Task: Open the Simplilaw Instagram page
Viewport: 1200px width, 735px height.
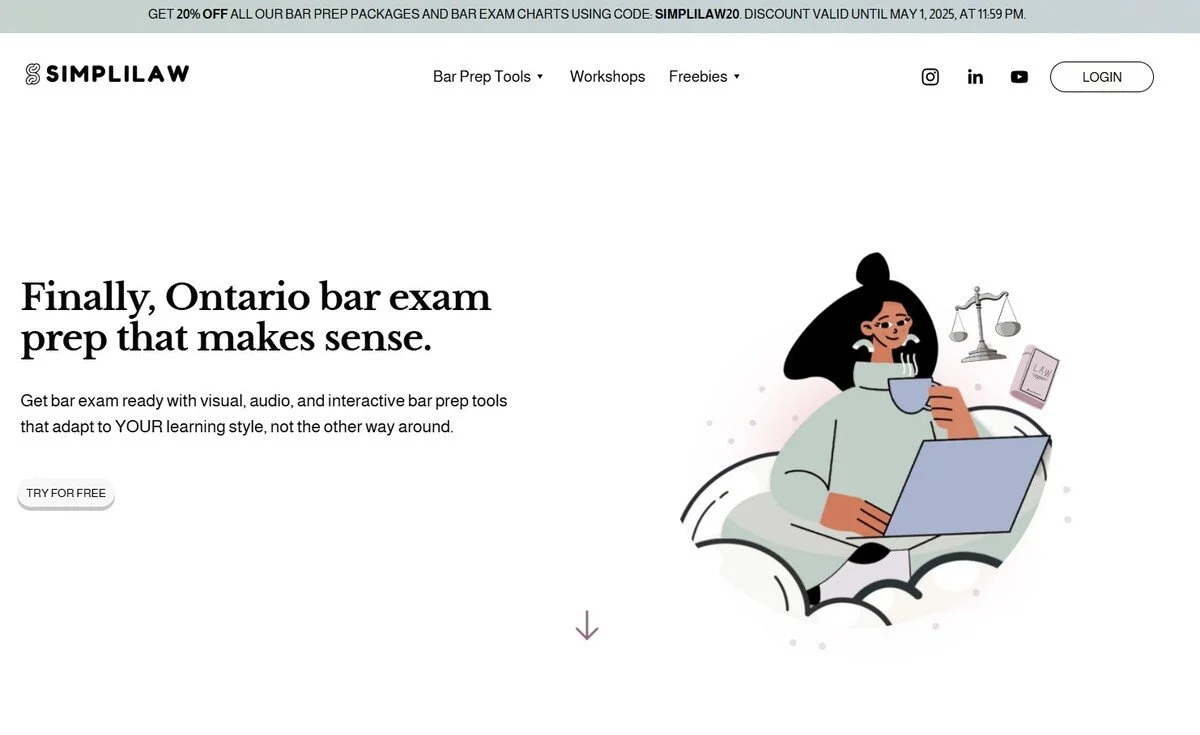Action: coord(930,77)
